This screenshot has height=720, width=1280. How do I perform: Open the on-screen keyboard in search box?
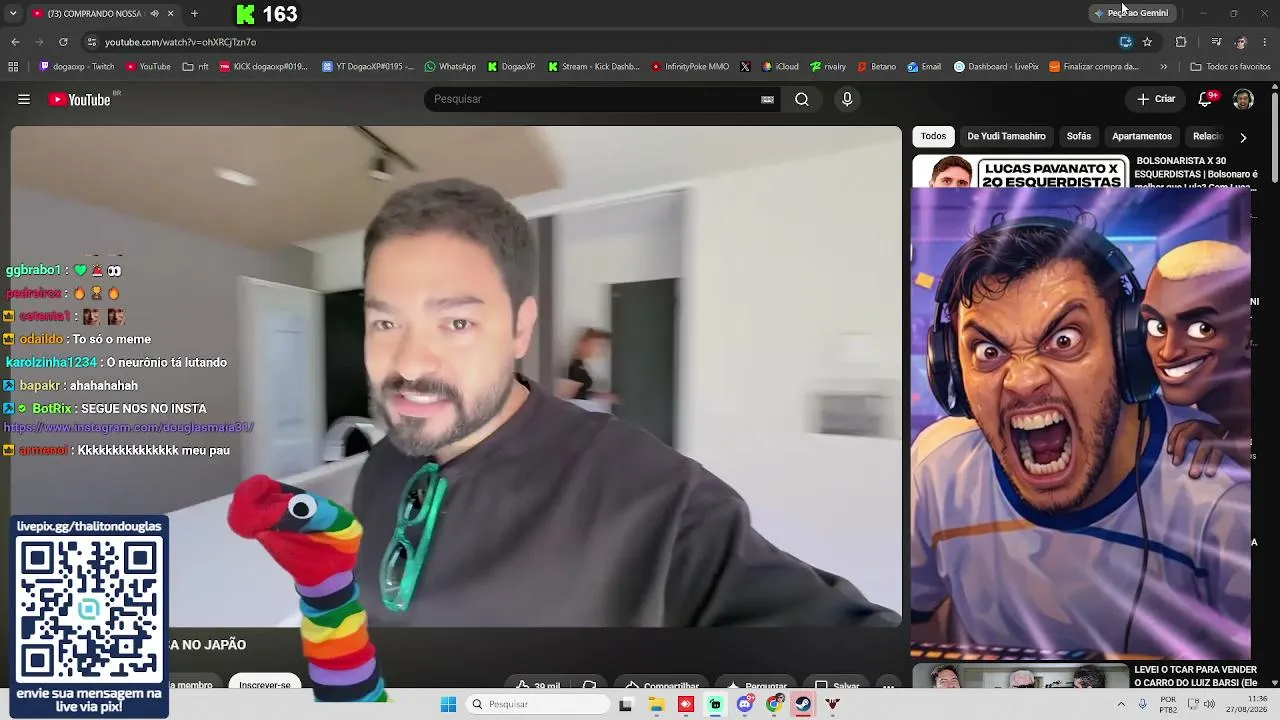point(767,99)
